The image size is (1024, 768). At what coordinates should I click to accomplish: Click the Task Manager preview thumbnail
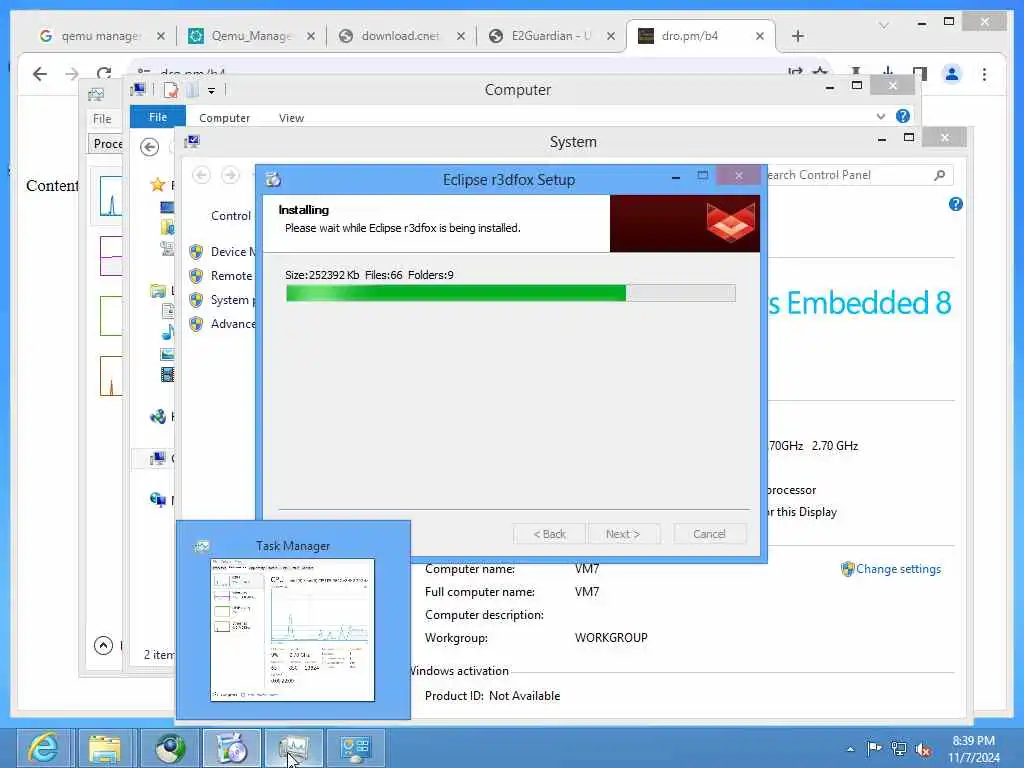coord(293,630)
